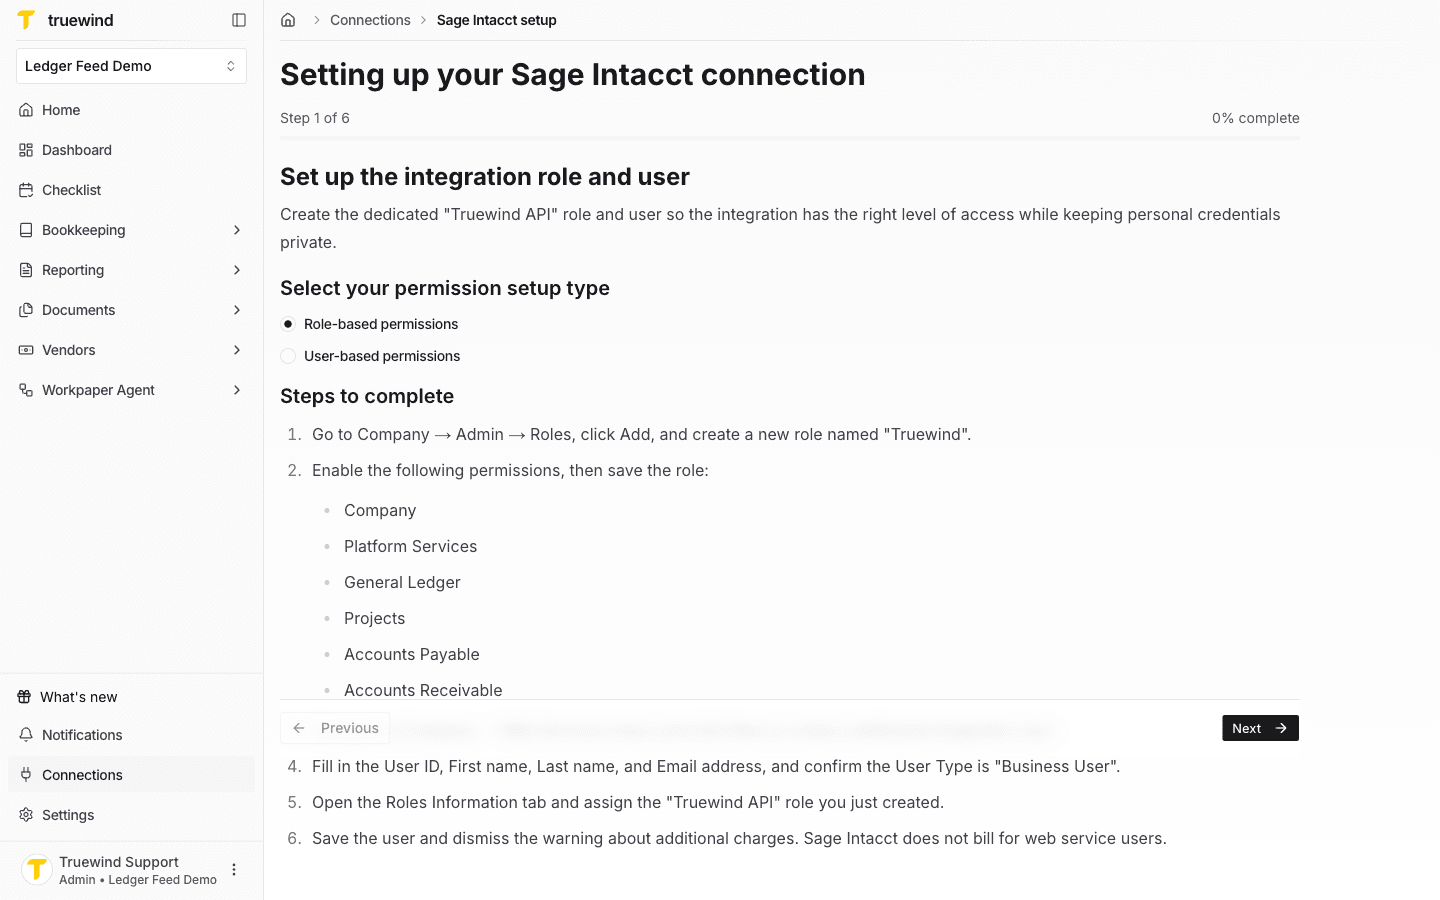
Task: Collapse the sidebar using the panel icon
Action: [238, 19]
